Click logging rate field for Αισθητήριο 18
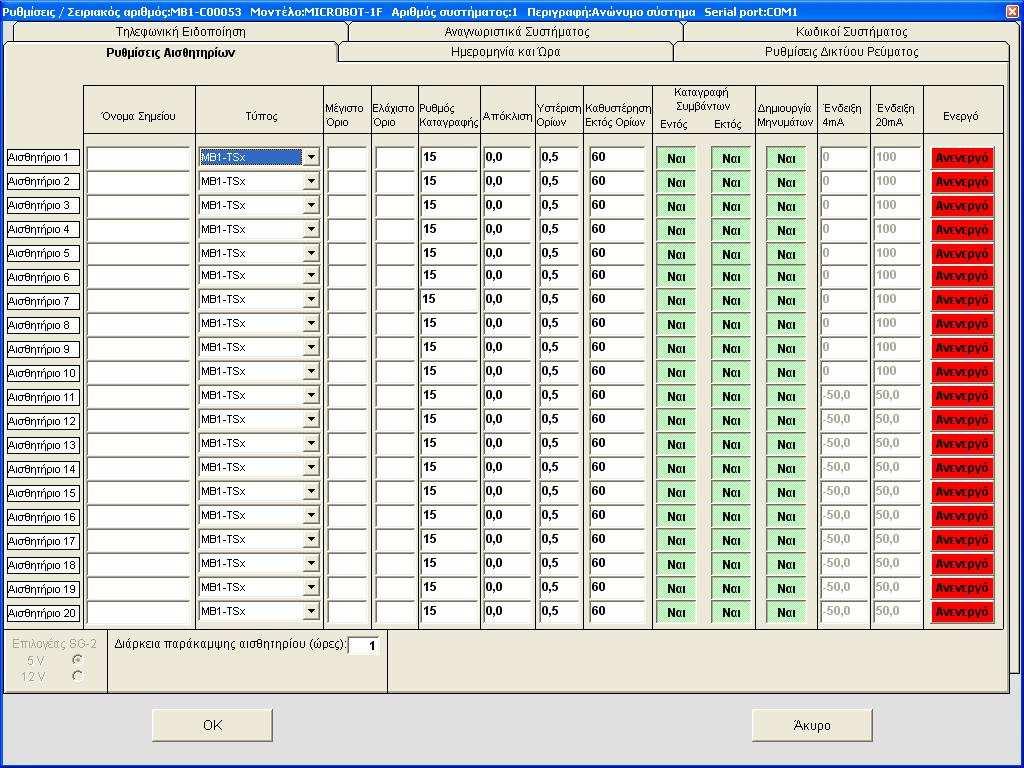Image resolution: width=1024 pixels, height=768 pixels. pos(449,563)
